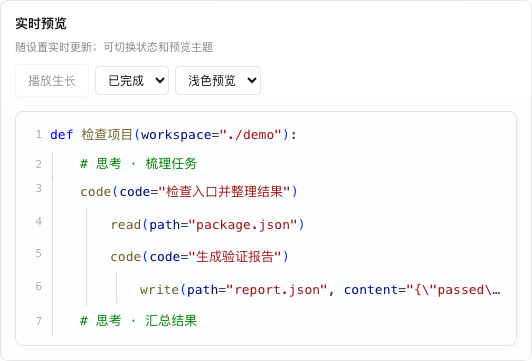The height and width of the screenshot is (361, 532).
Task: Click the write(path="report.json") line
Action: coord(320,290)
